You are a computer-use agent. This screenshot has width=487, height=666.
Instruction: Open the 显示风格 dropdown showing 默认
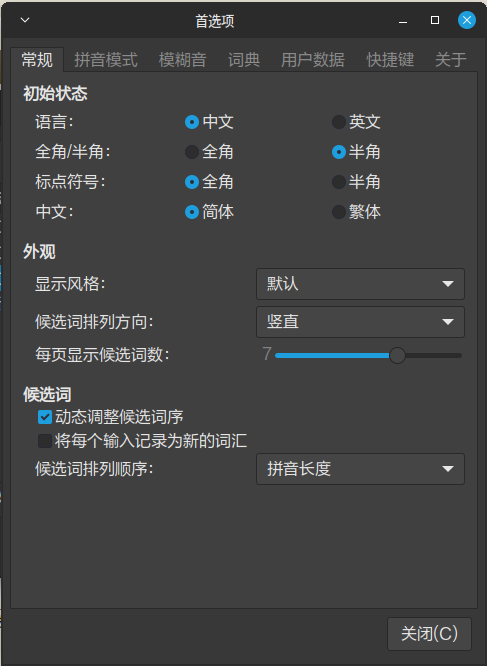[360, 284]
